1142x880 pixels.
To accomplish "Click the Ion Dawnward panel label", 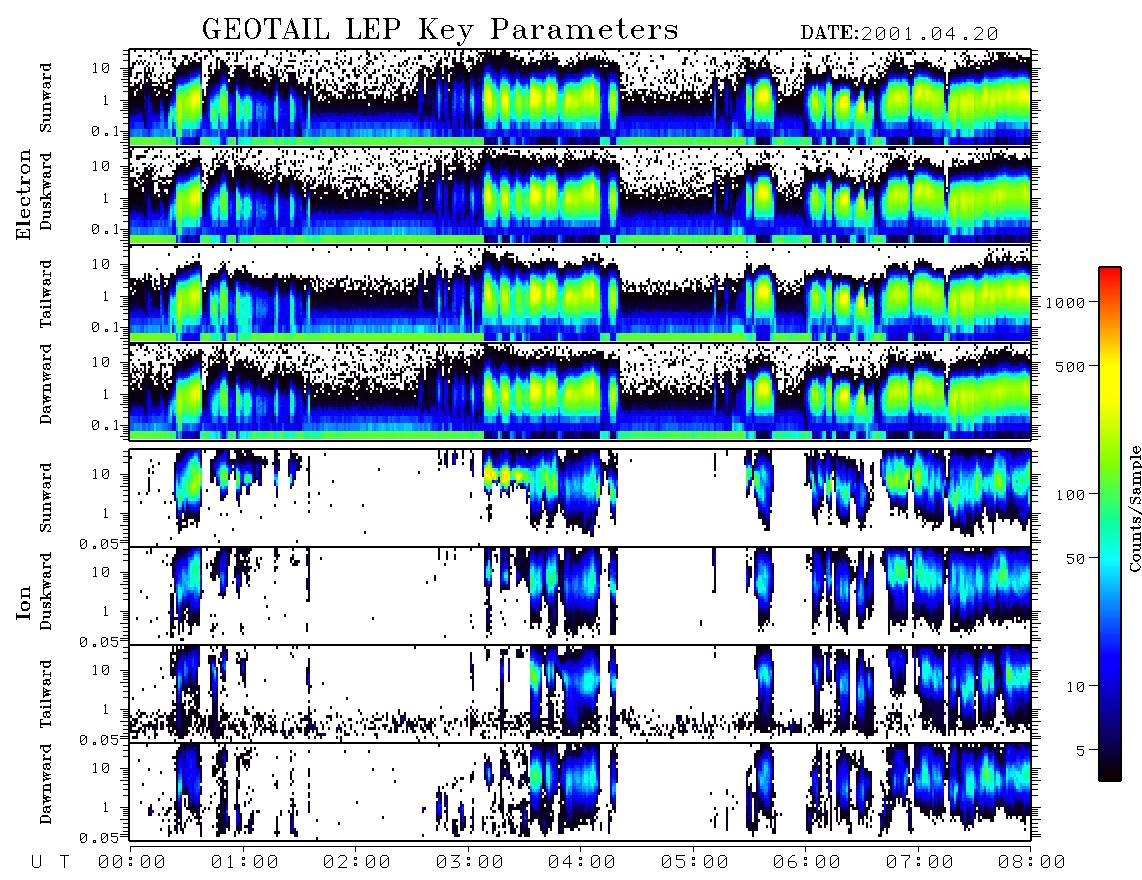I will coord(46,784).
